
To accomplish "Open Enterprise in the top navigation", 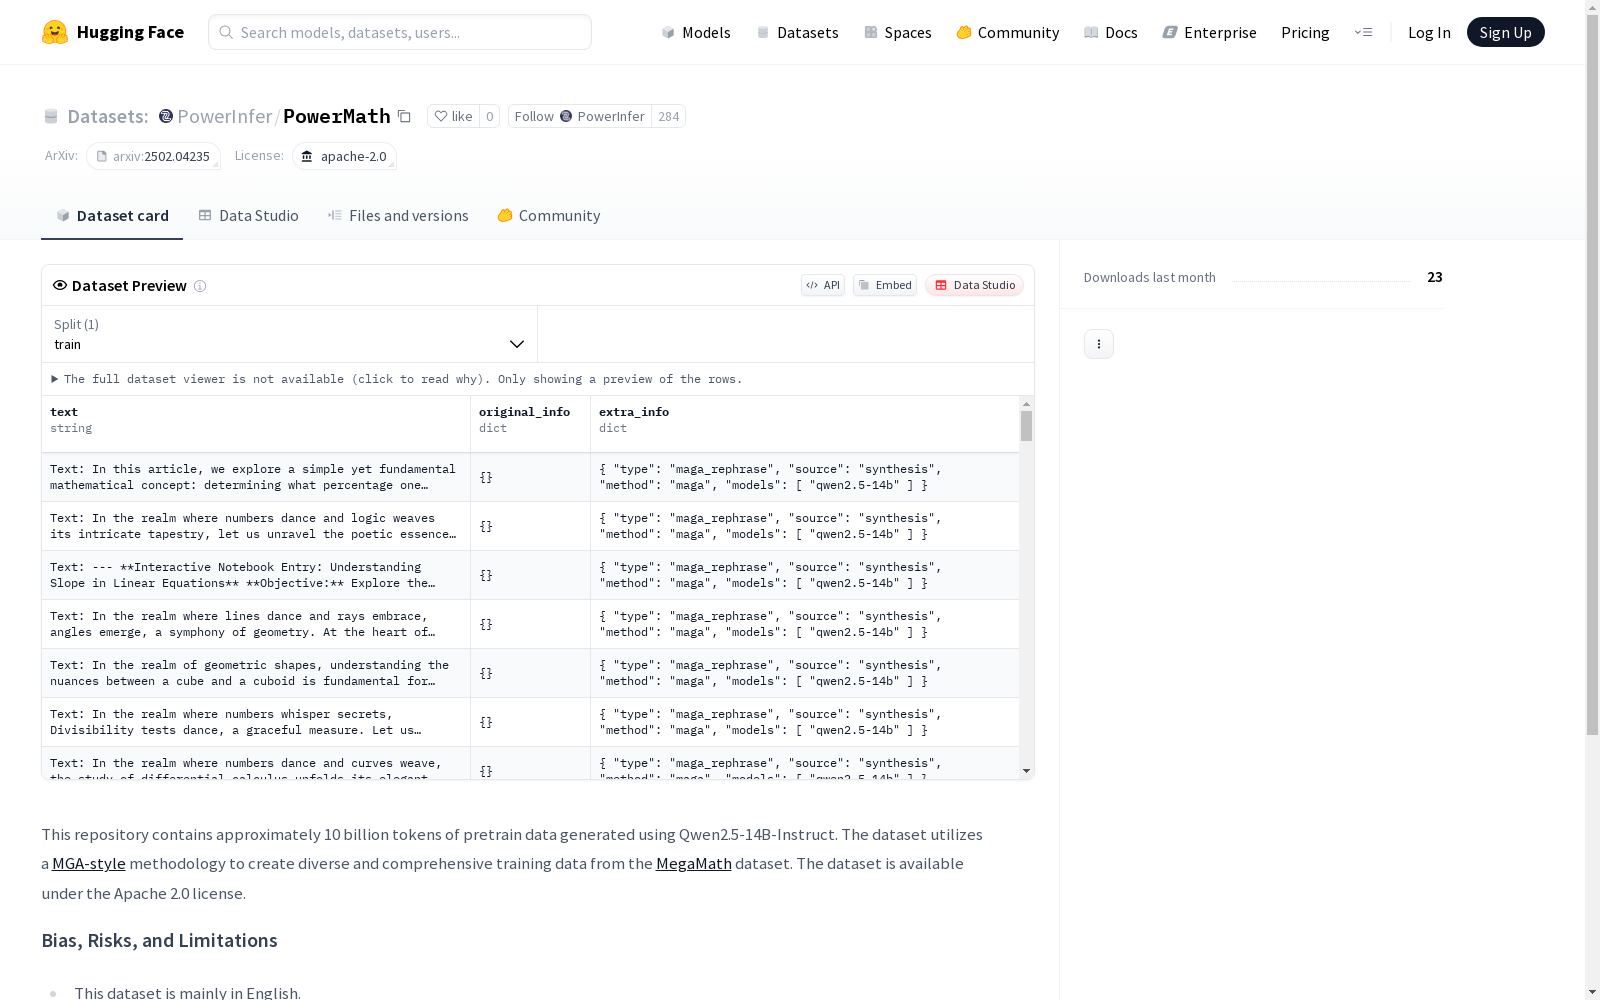I will click(1210, 32).
